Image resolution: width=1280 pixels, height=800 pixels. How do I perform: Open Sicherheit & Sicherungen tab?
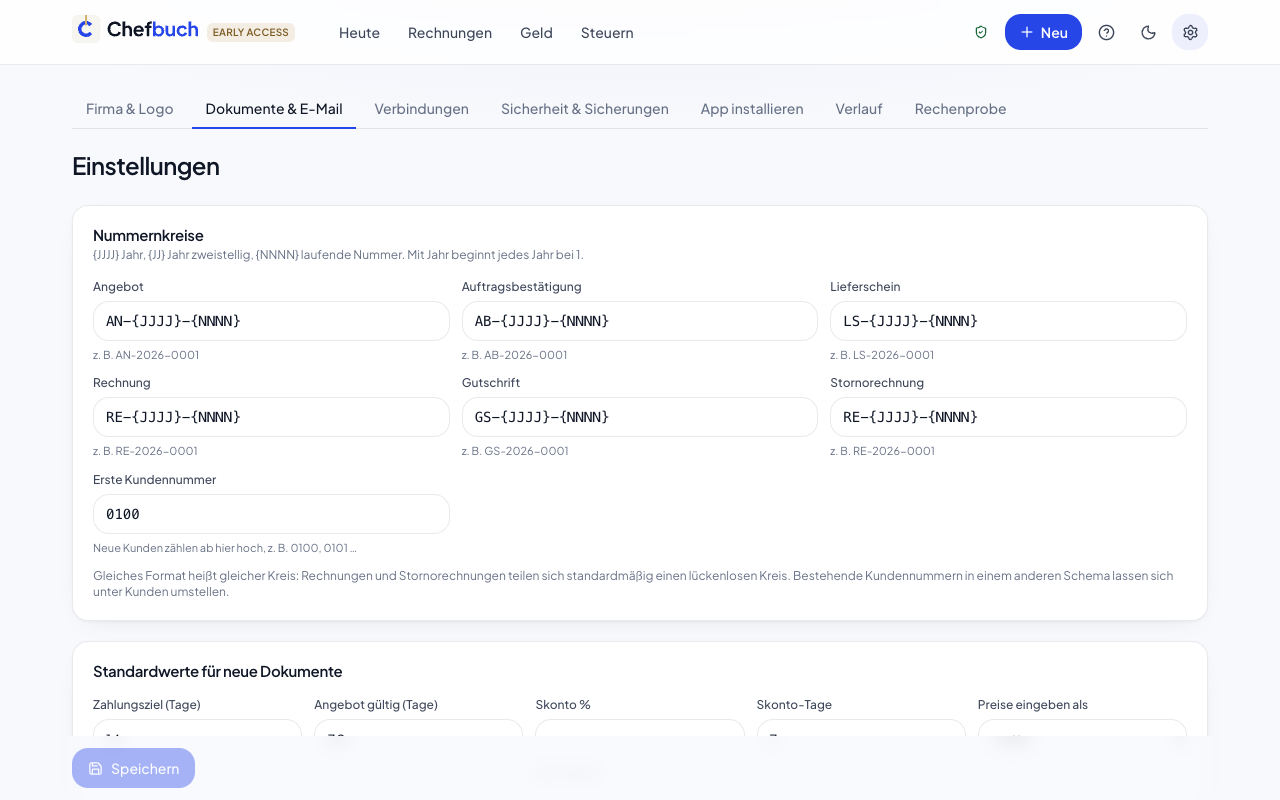(x=585, y=109)
